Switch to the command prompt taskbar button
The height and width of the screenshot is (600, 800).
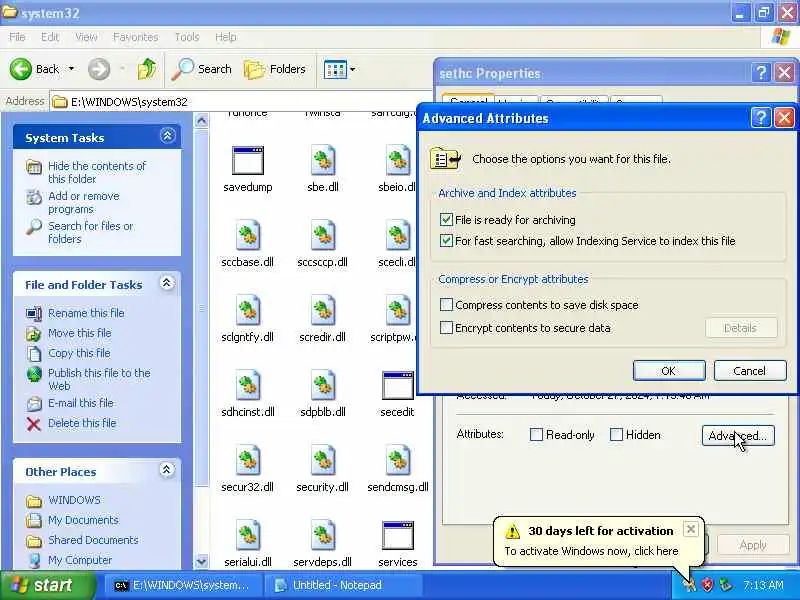(x=186, y=585)
